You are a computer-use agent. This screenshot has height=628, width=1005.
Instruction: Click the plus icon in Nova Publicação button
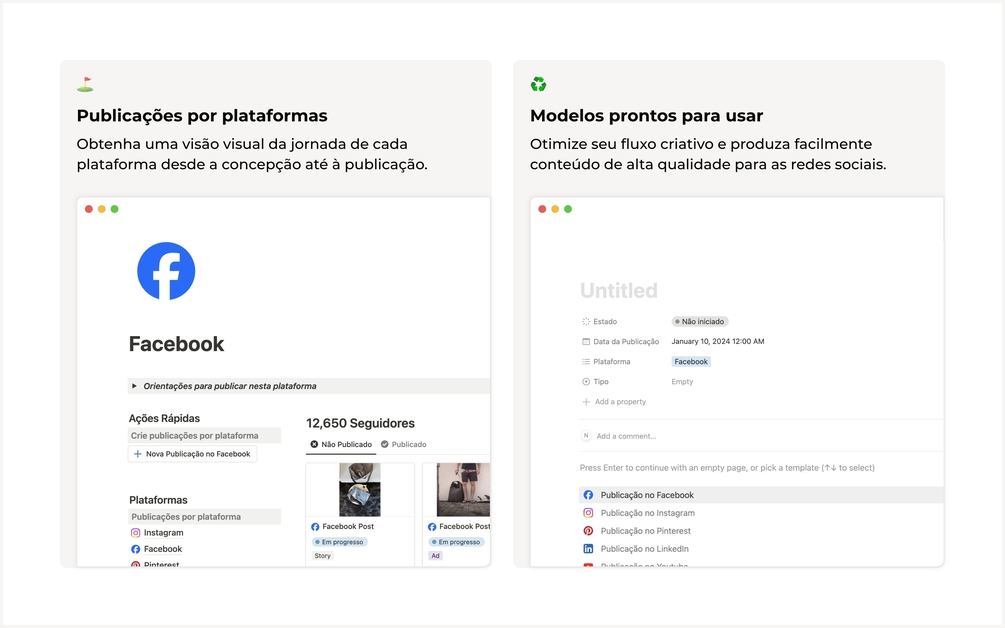pyautogui.click(x=137, y=454)
